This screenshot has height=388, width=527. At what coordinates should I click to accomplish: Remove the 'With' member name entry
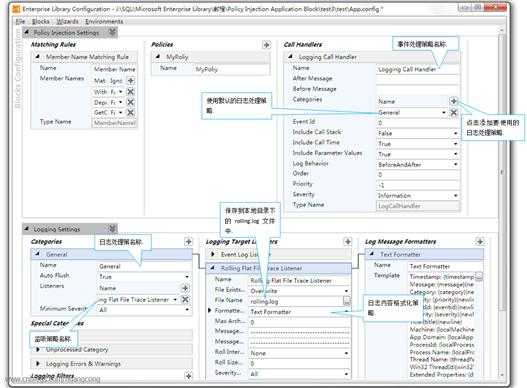tap(131, 91)
